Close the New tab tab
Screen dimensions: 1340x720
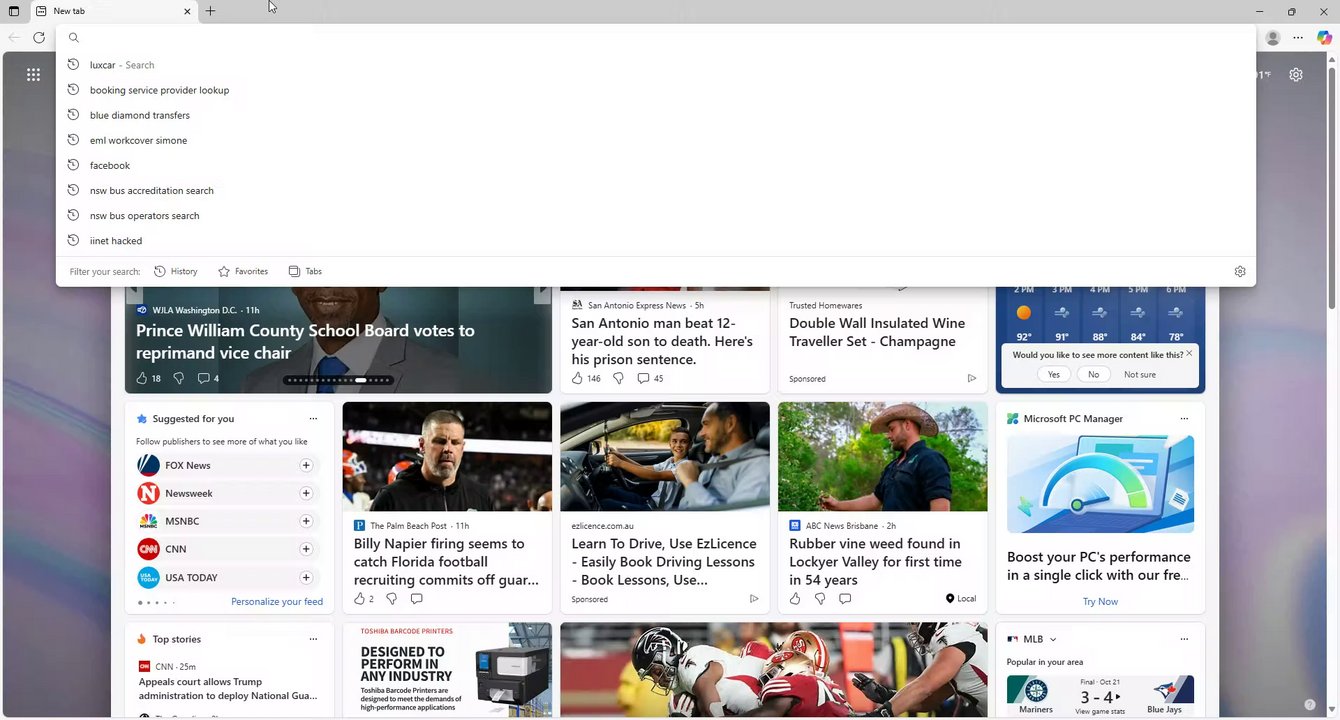[x=187, y=11]
